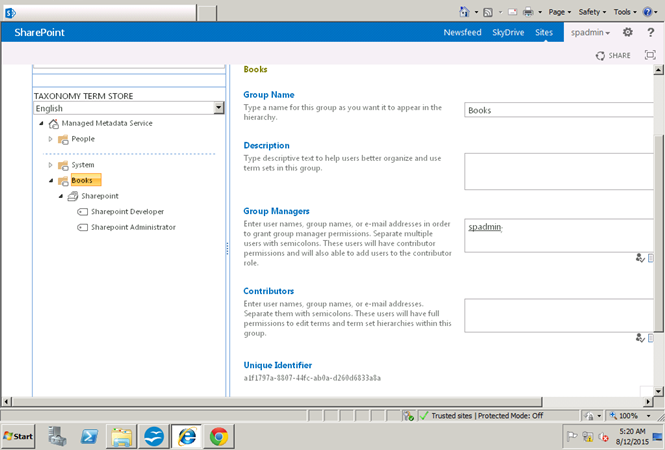Viewport: 665px width, 450px height.
Task: Open the IE Help question mark icon
Action: point(648,12)
